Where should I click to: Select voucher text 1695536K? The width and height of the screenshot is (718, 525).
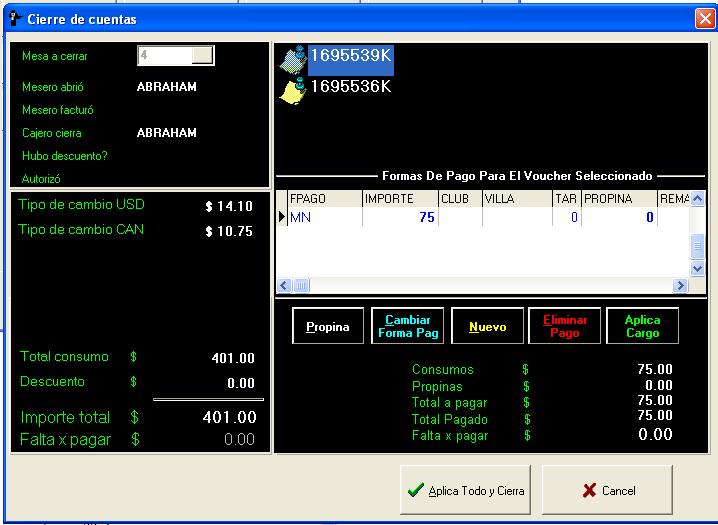[351, 86]
